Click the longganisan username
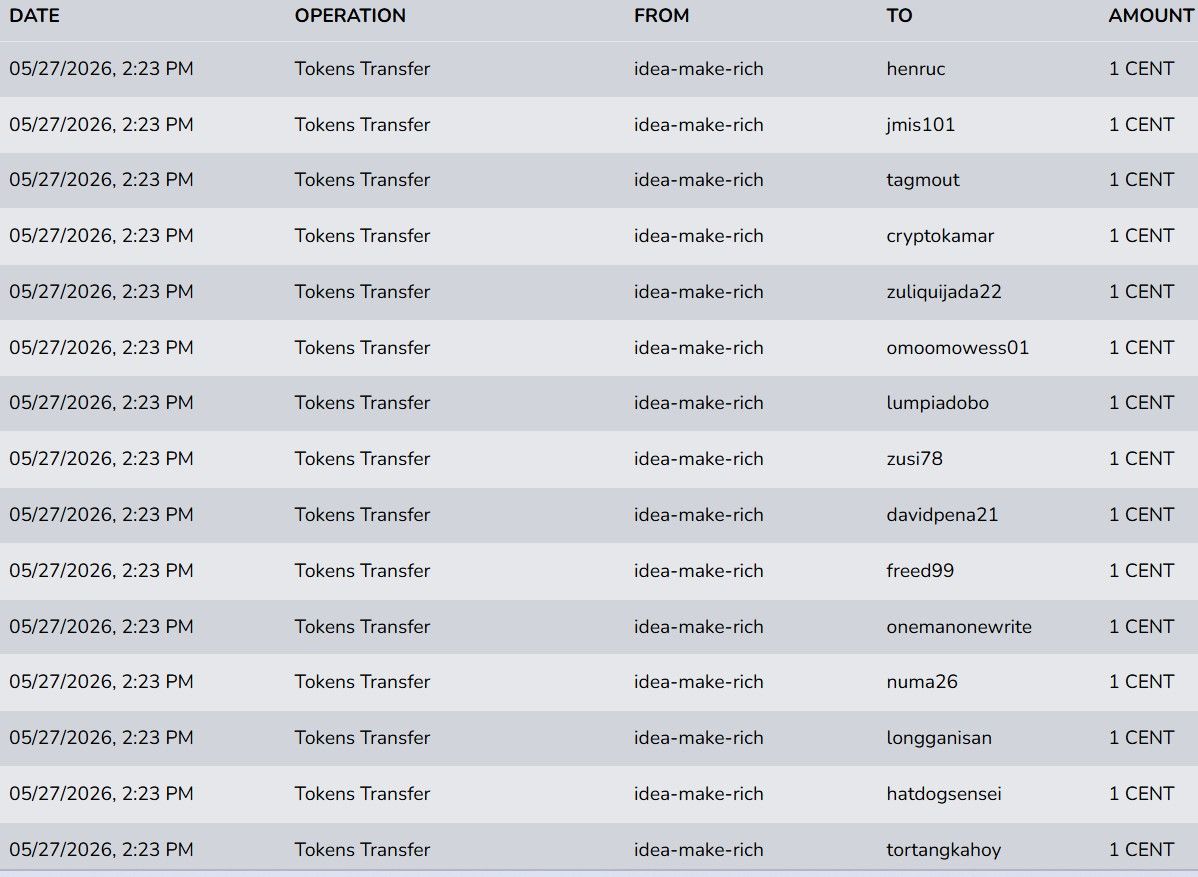This screenshot has height=877, width=1198. (x=939, y=737)
